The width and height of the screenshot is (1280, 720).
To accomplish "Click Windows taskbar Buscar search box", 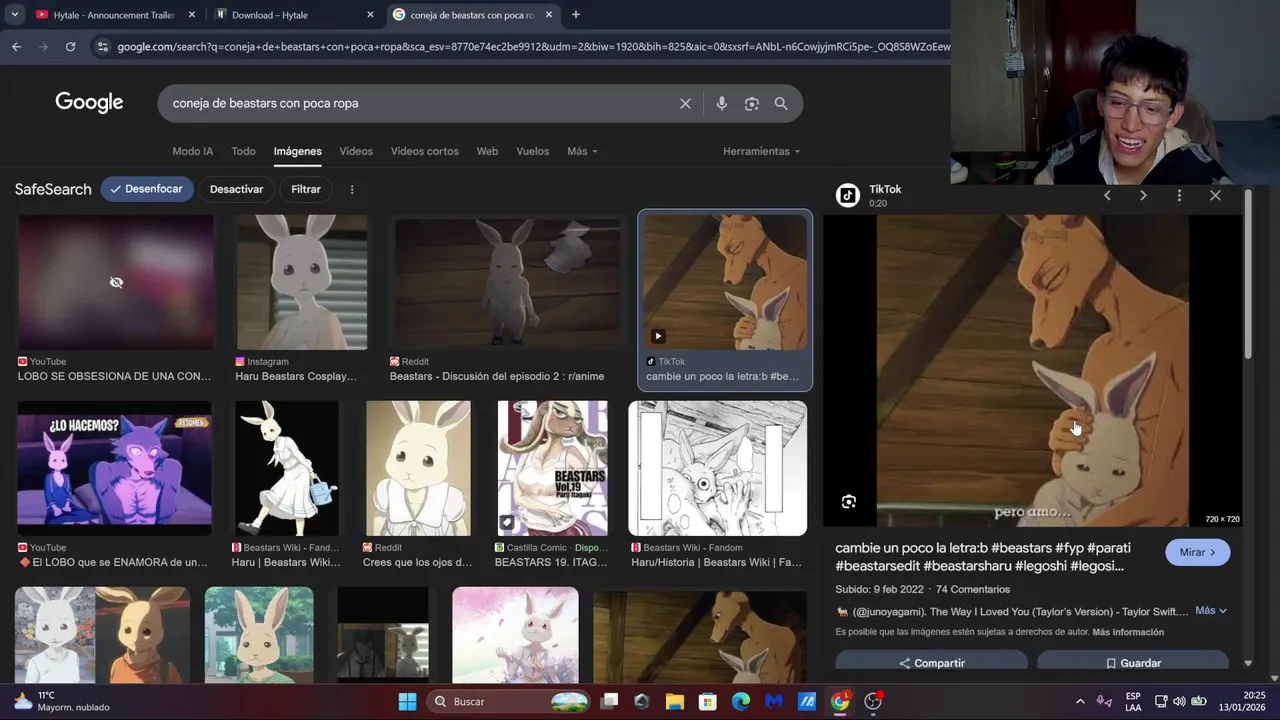I will (508, 701).
